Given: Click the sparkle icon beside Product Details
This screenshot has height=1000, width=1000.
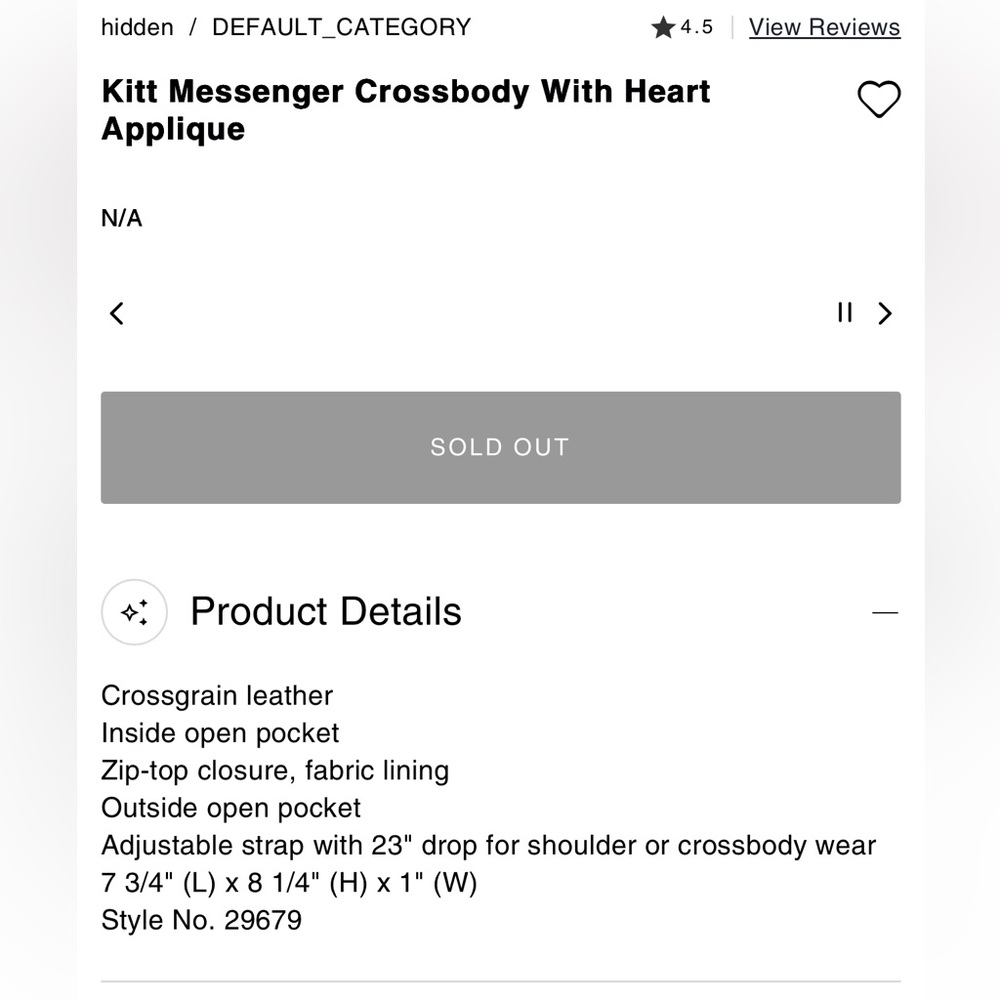Looking at the screenshot, I should 134,612.
